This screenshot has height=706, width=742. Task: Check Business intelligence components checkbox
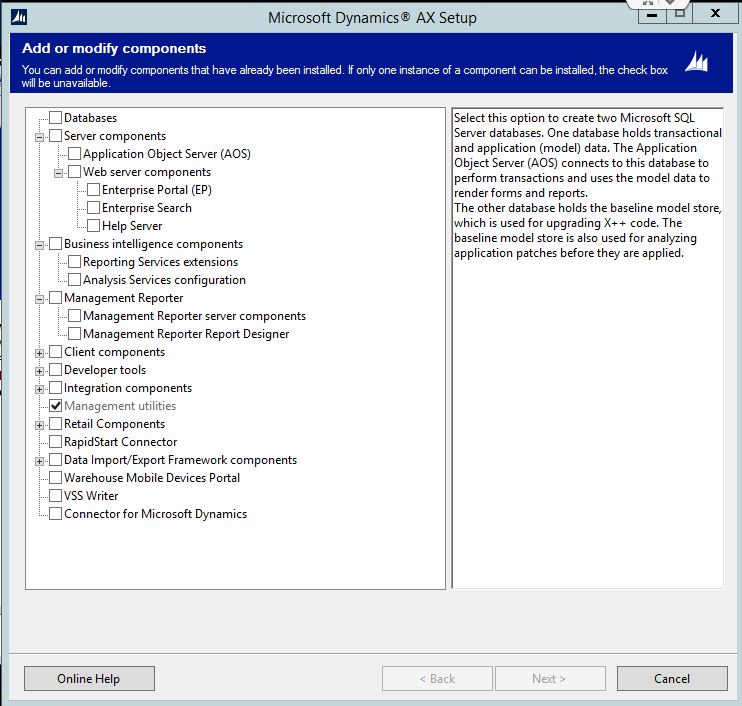coord(55,243)
